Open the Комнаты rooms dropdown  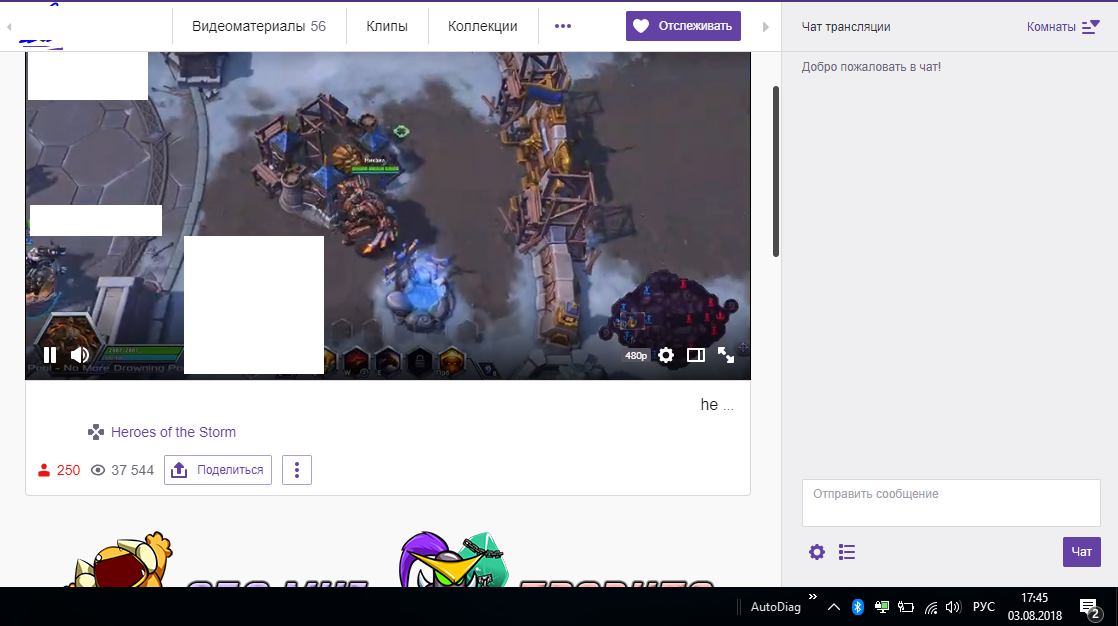1063,27
